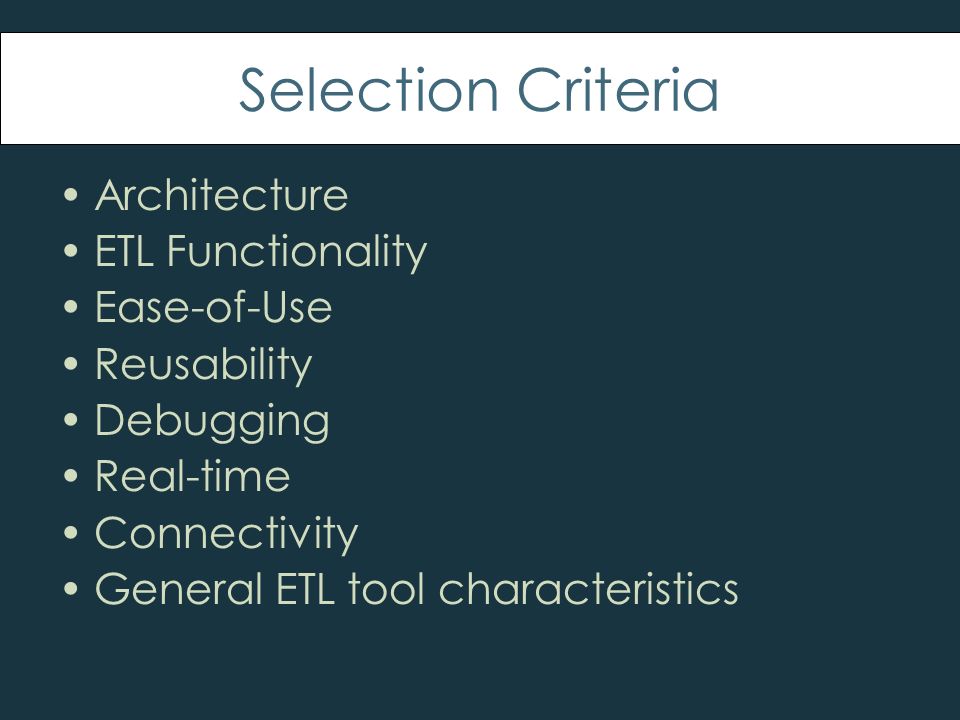Click the dark strip above the title banner
Screen dimensions: 960x720
pyautogui.click(x=480, y=16)
